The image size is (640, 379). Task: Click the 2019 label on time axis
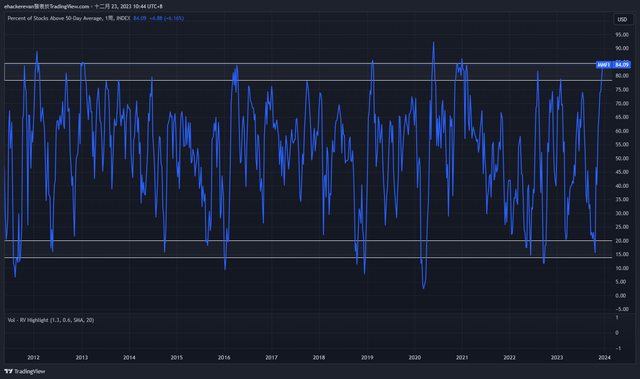[x=367, y=357]
